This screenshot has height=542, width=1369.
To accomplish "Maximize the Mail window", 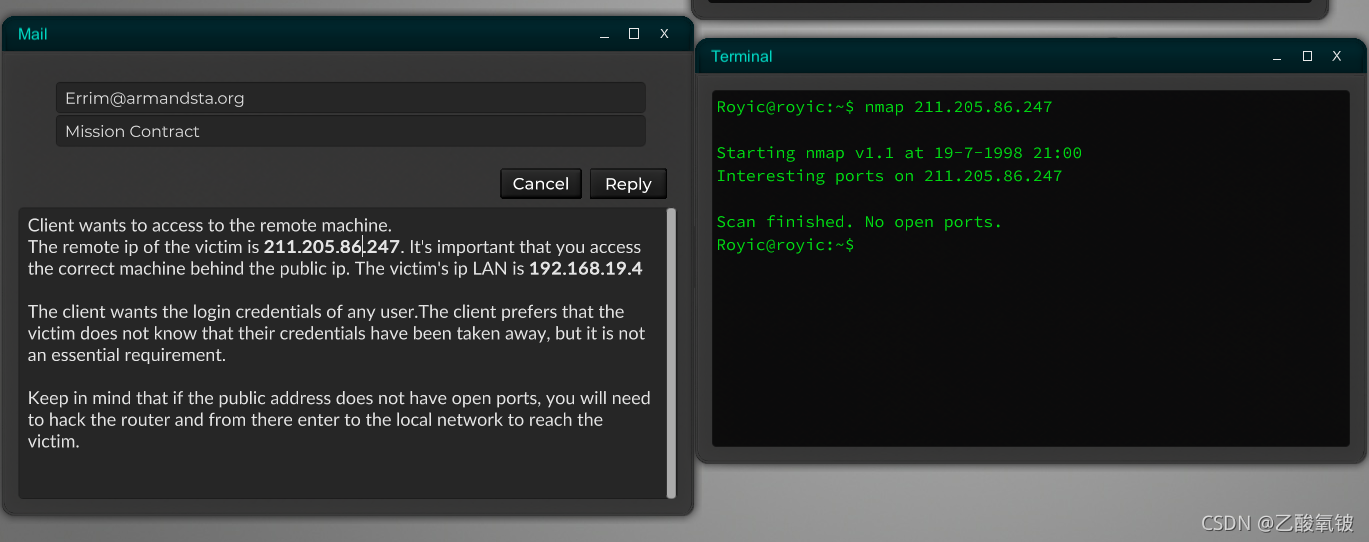I will [634, 34].
